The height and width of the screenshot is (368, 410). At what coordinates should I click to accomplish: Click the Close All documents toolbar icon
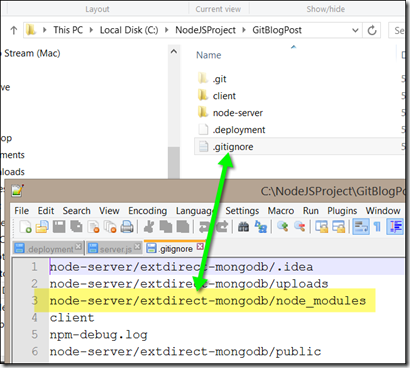click(110, 227)
